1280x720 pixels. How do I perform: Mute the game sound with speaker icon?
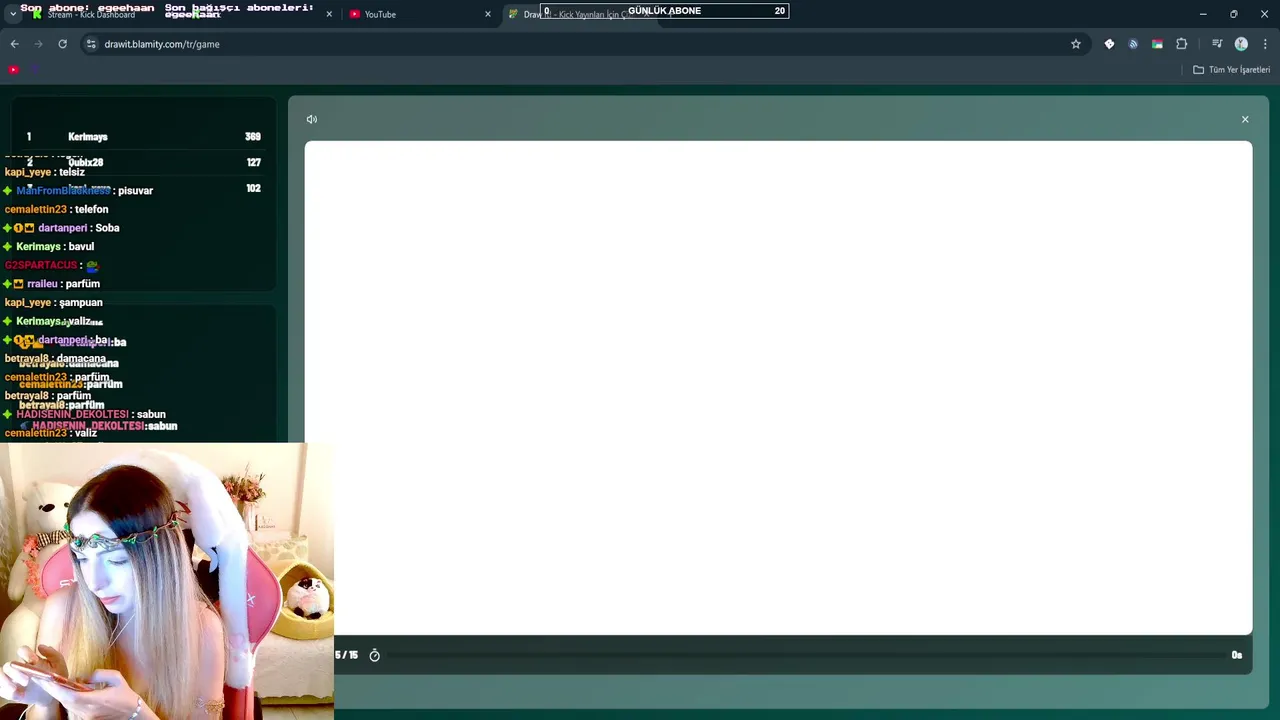point(312,119)
